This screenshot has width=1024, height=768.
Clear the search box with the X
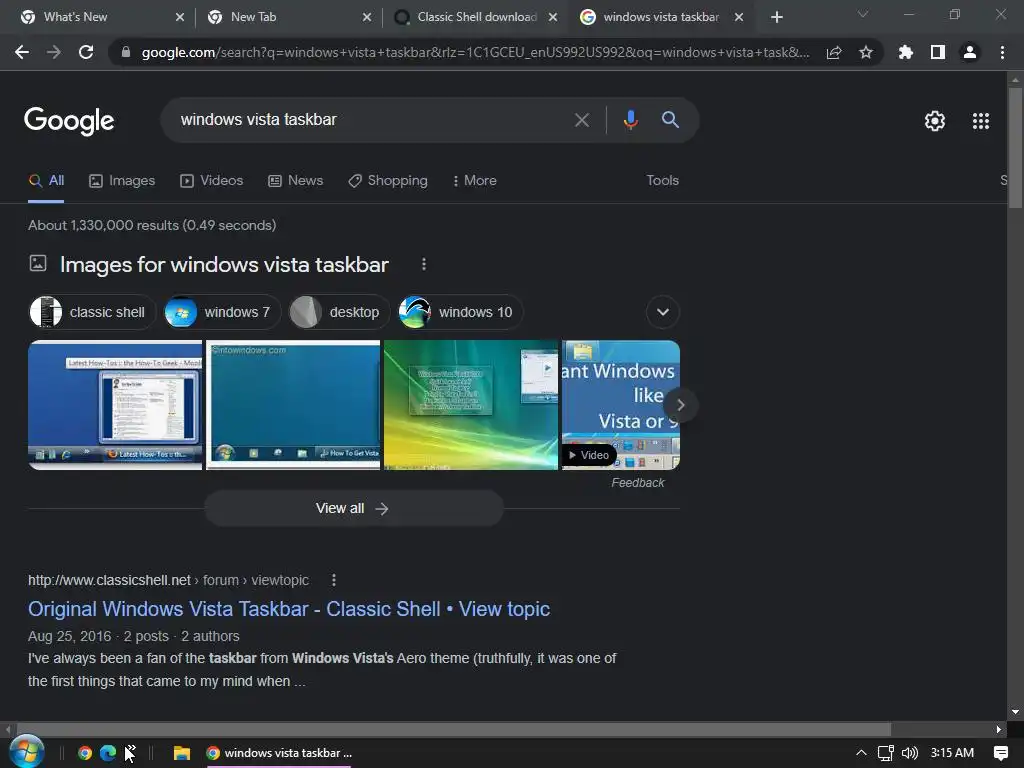582,120
